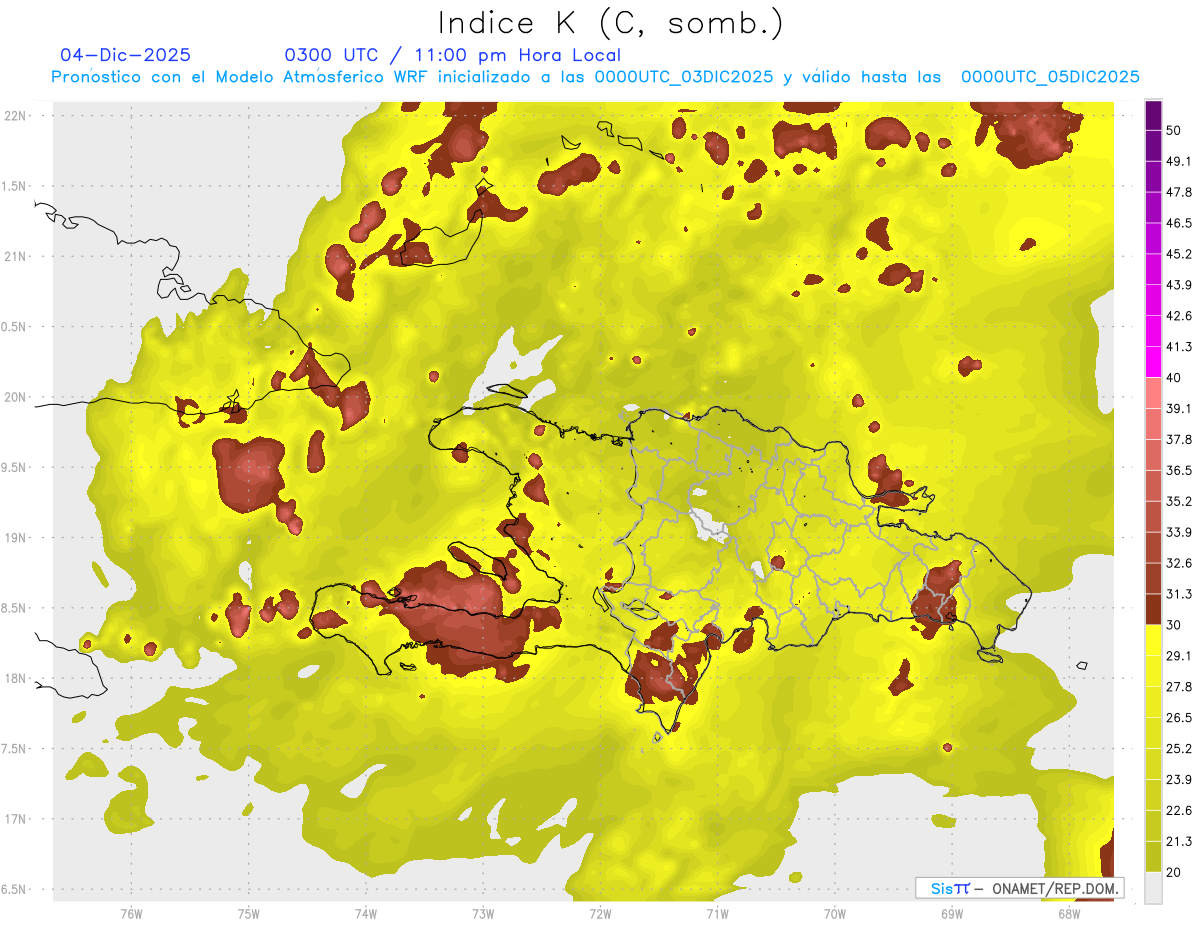Select the salmon color bar segment between 39.1 and 40
The image size is (1200, 927).
[x=1153, y=393]
